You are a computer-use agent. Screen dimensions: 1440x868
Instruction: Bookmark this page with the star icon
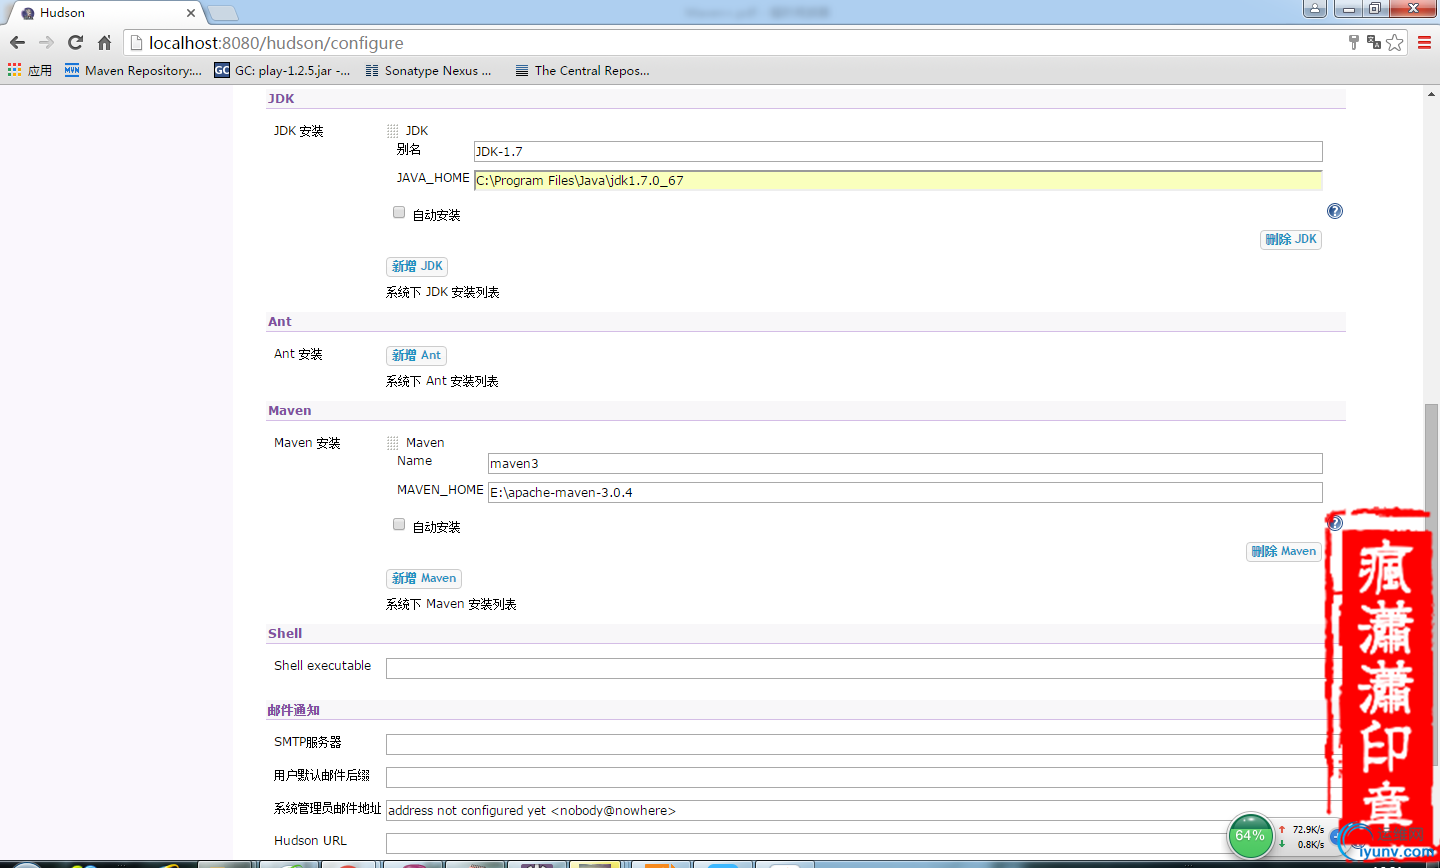1395,42
